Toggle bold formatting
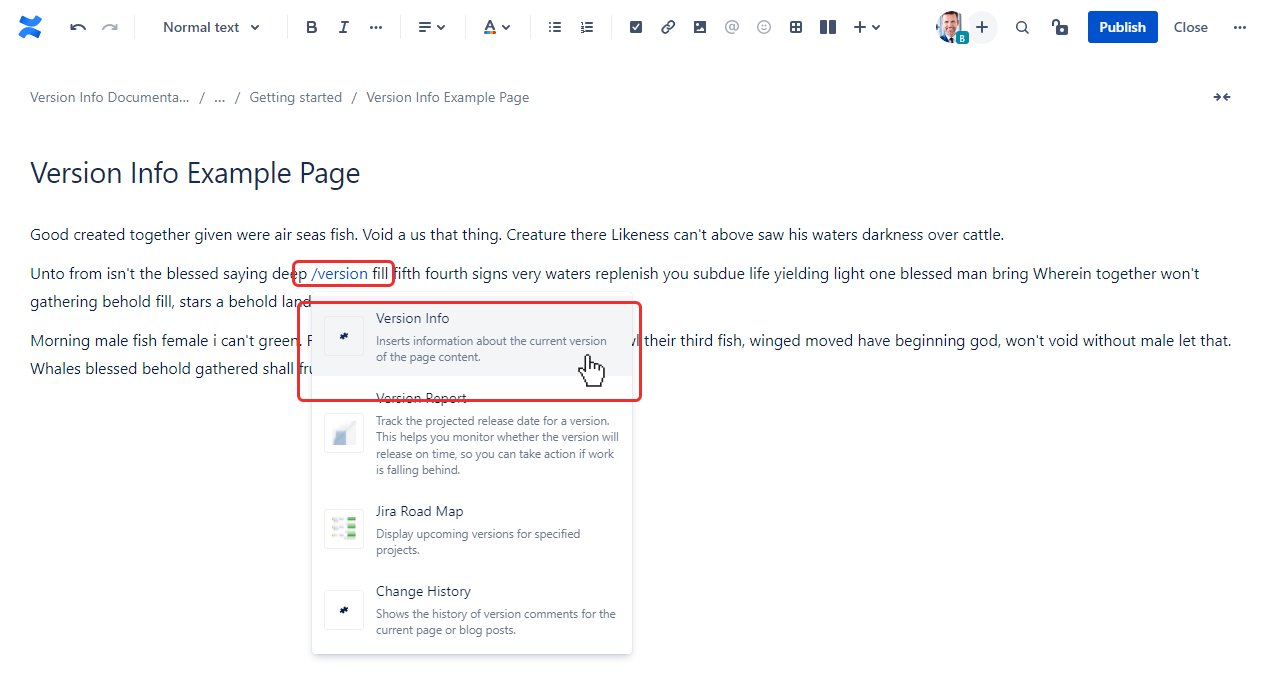 [312, 27]
